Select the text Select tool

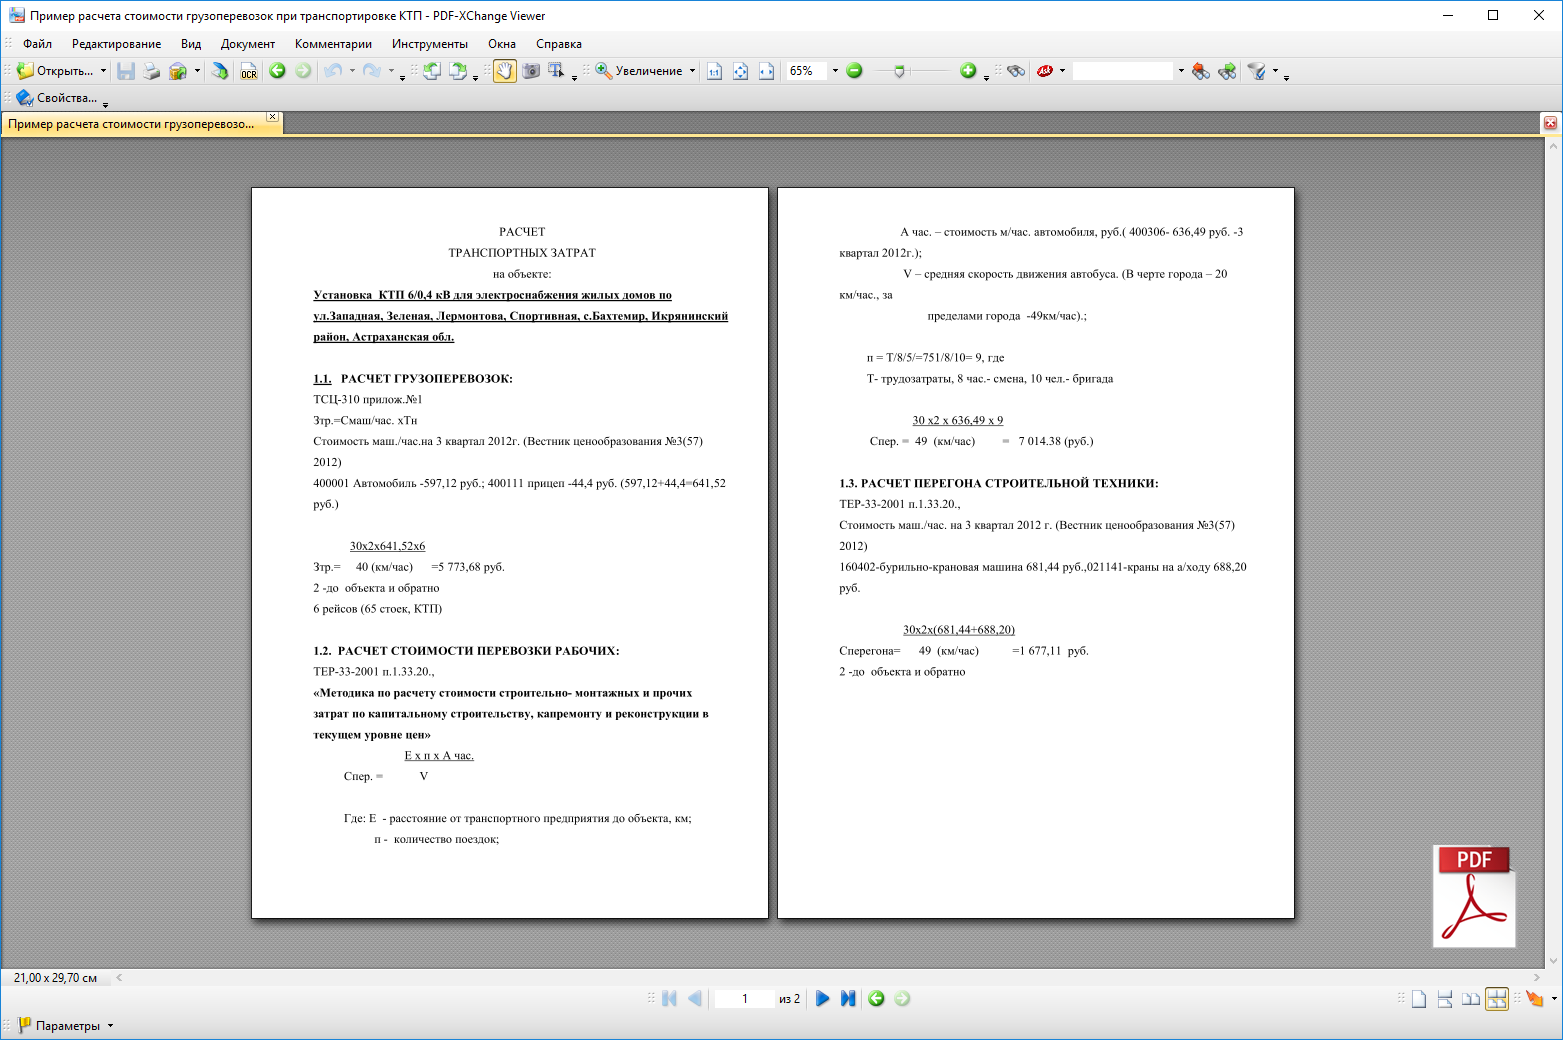(557, 71)
